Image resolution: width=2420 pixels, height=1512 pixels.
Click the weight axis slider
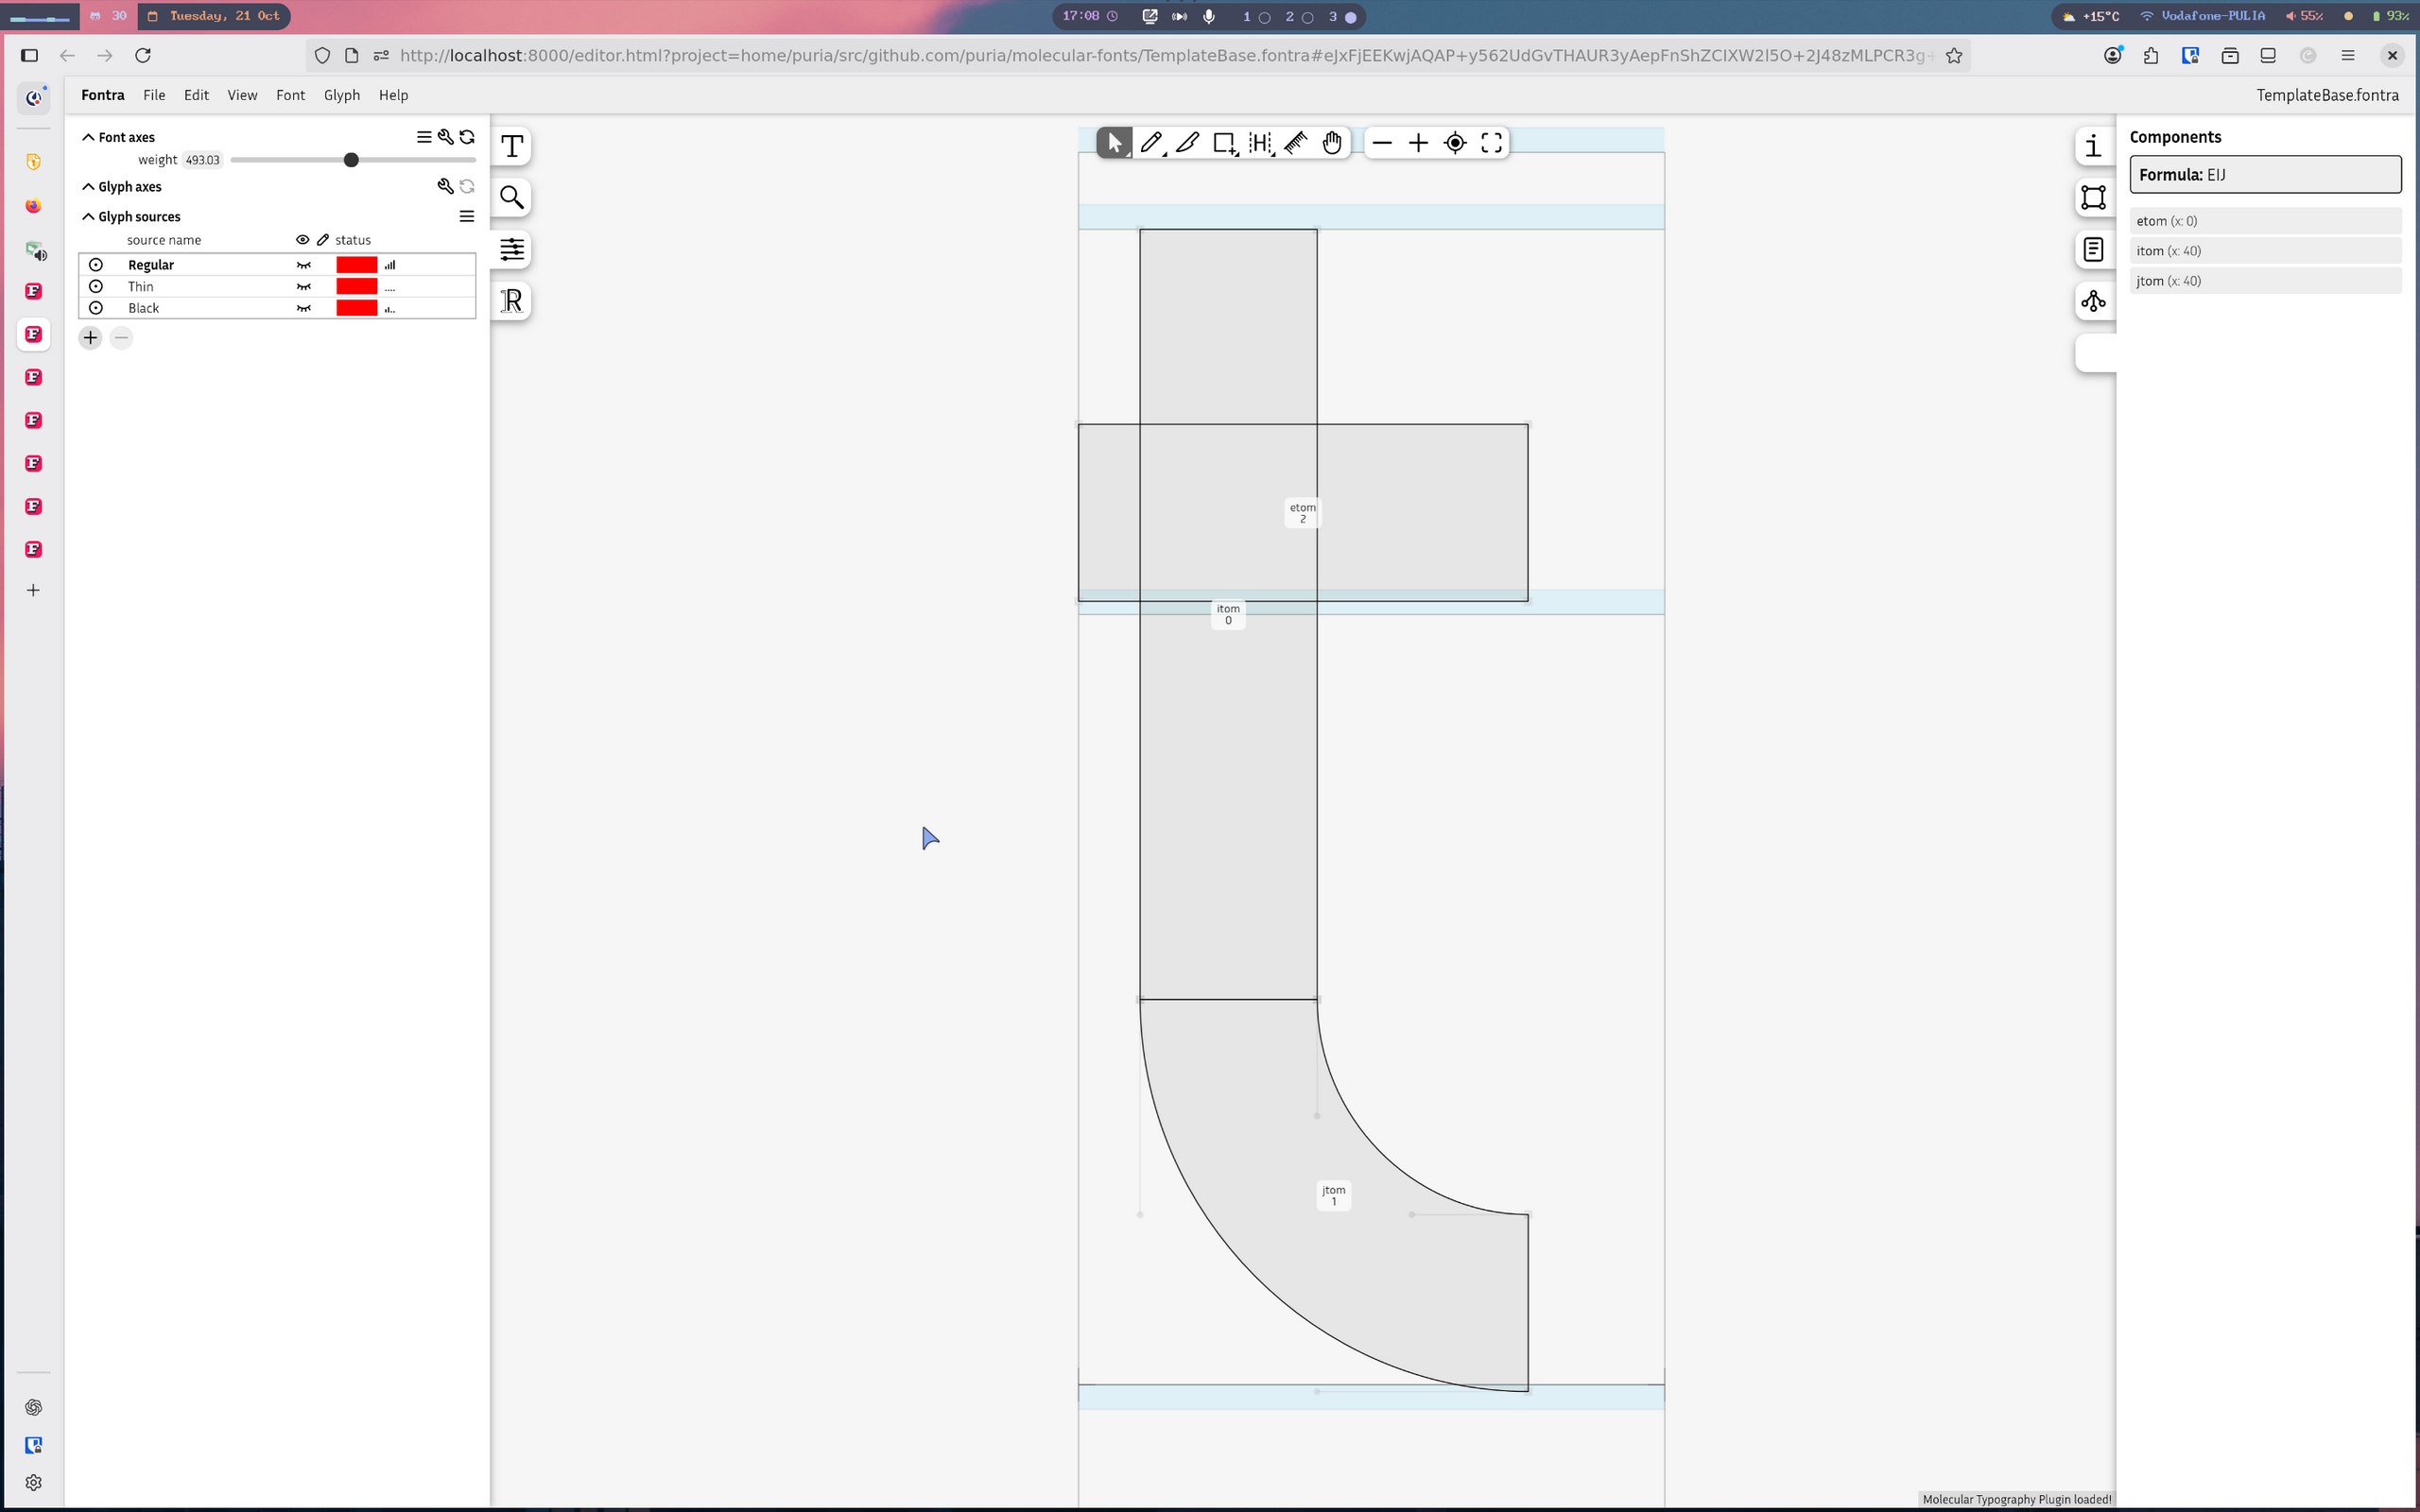(x=352, y=160)
